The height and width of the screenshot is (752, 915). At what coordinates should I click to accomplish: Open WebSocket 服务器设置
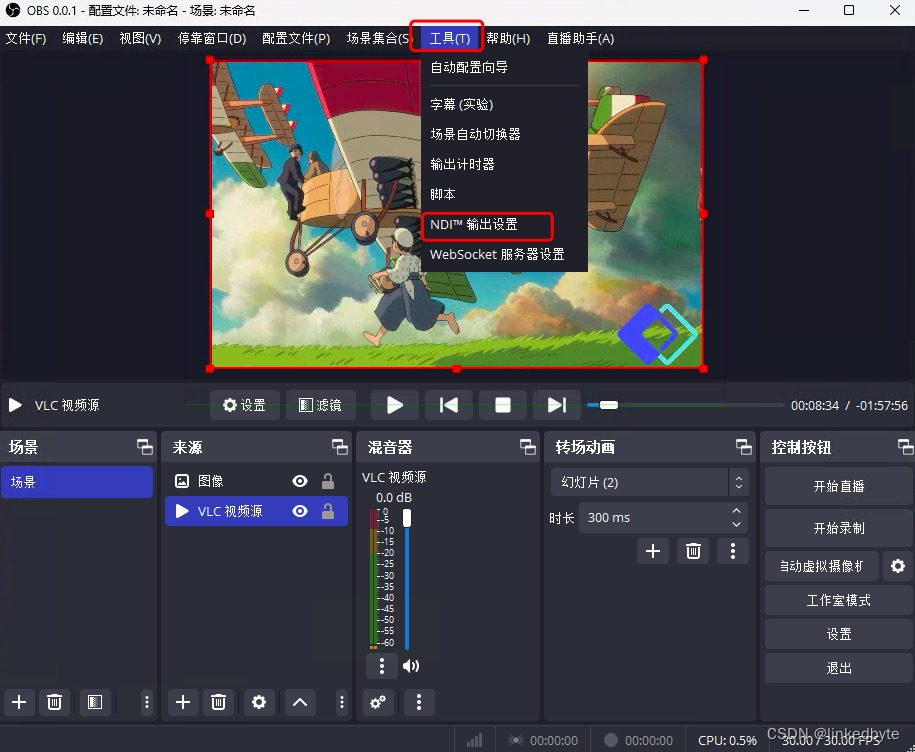pos(497,254)
